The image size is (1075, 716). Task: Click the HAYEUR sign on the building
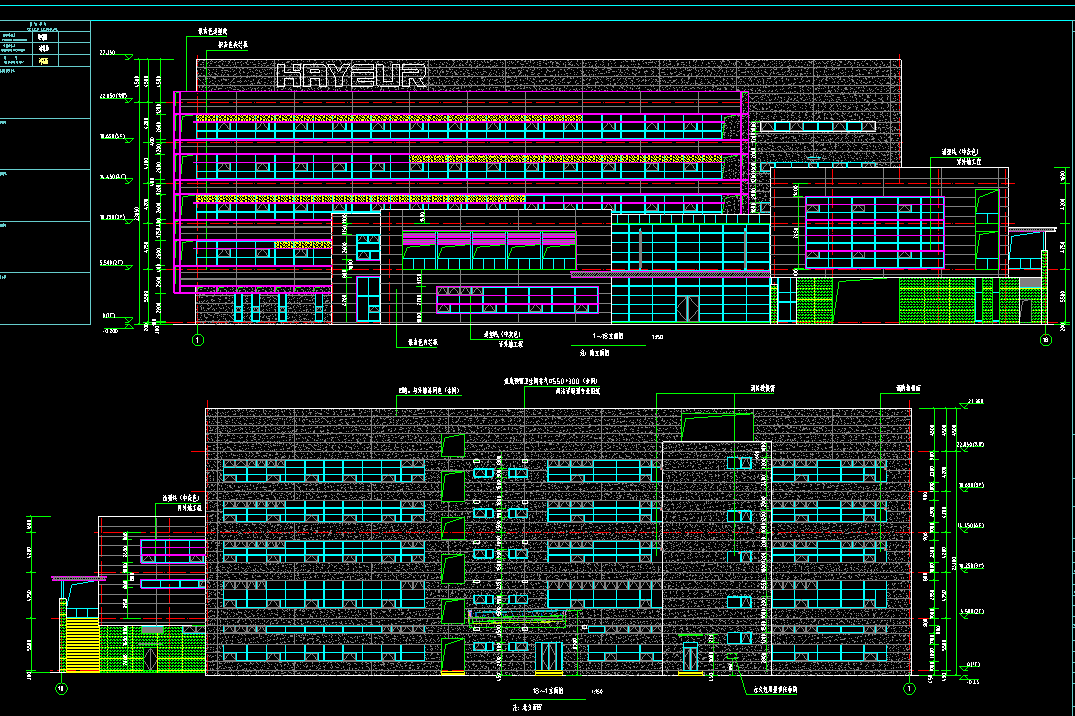coord(351,76)
